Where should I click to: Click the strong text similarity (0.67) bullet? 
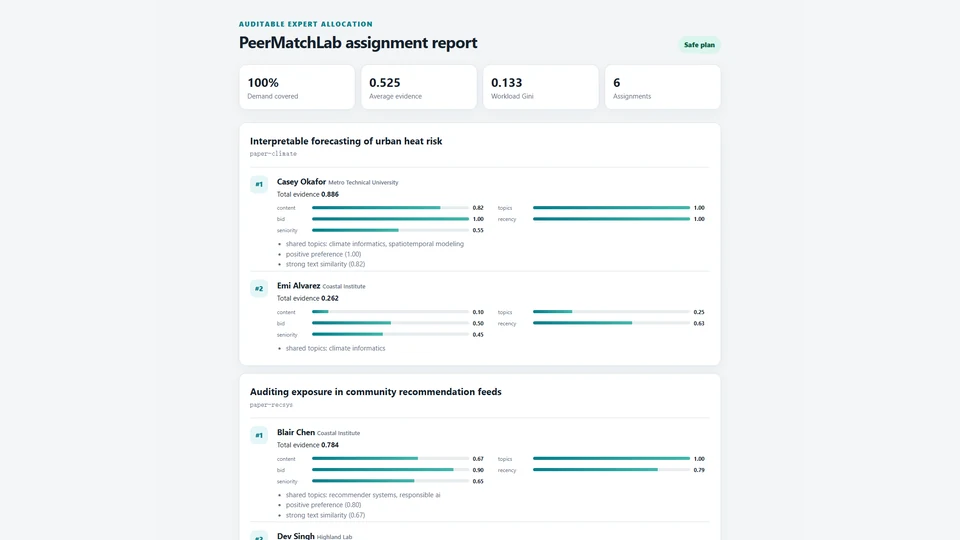tap(325, 516)
